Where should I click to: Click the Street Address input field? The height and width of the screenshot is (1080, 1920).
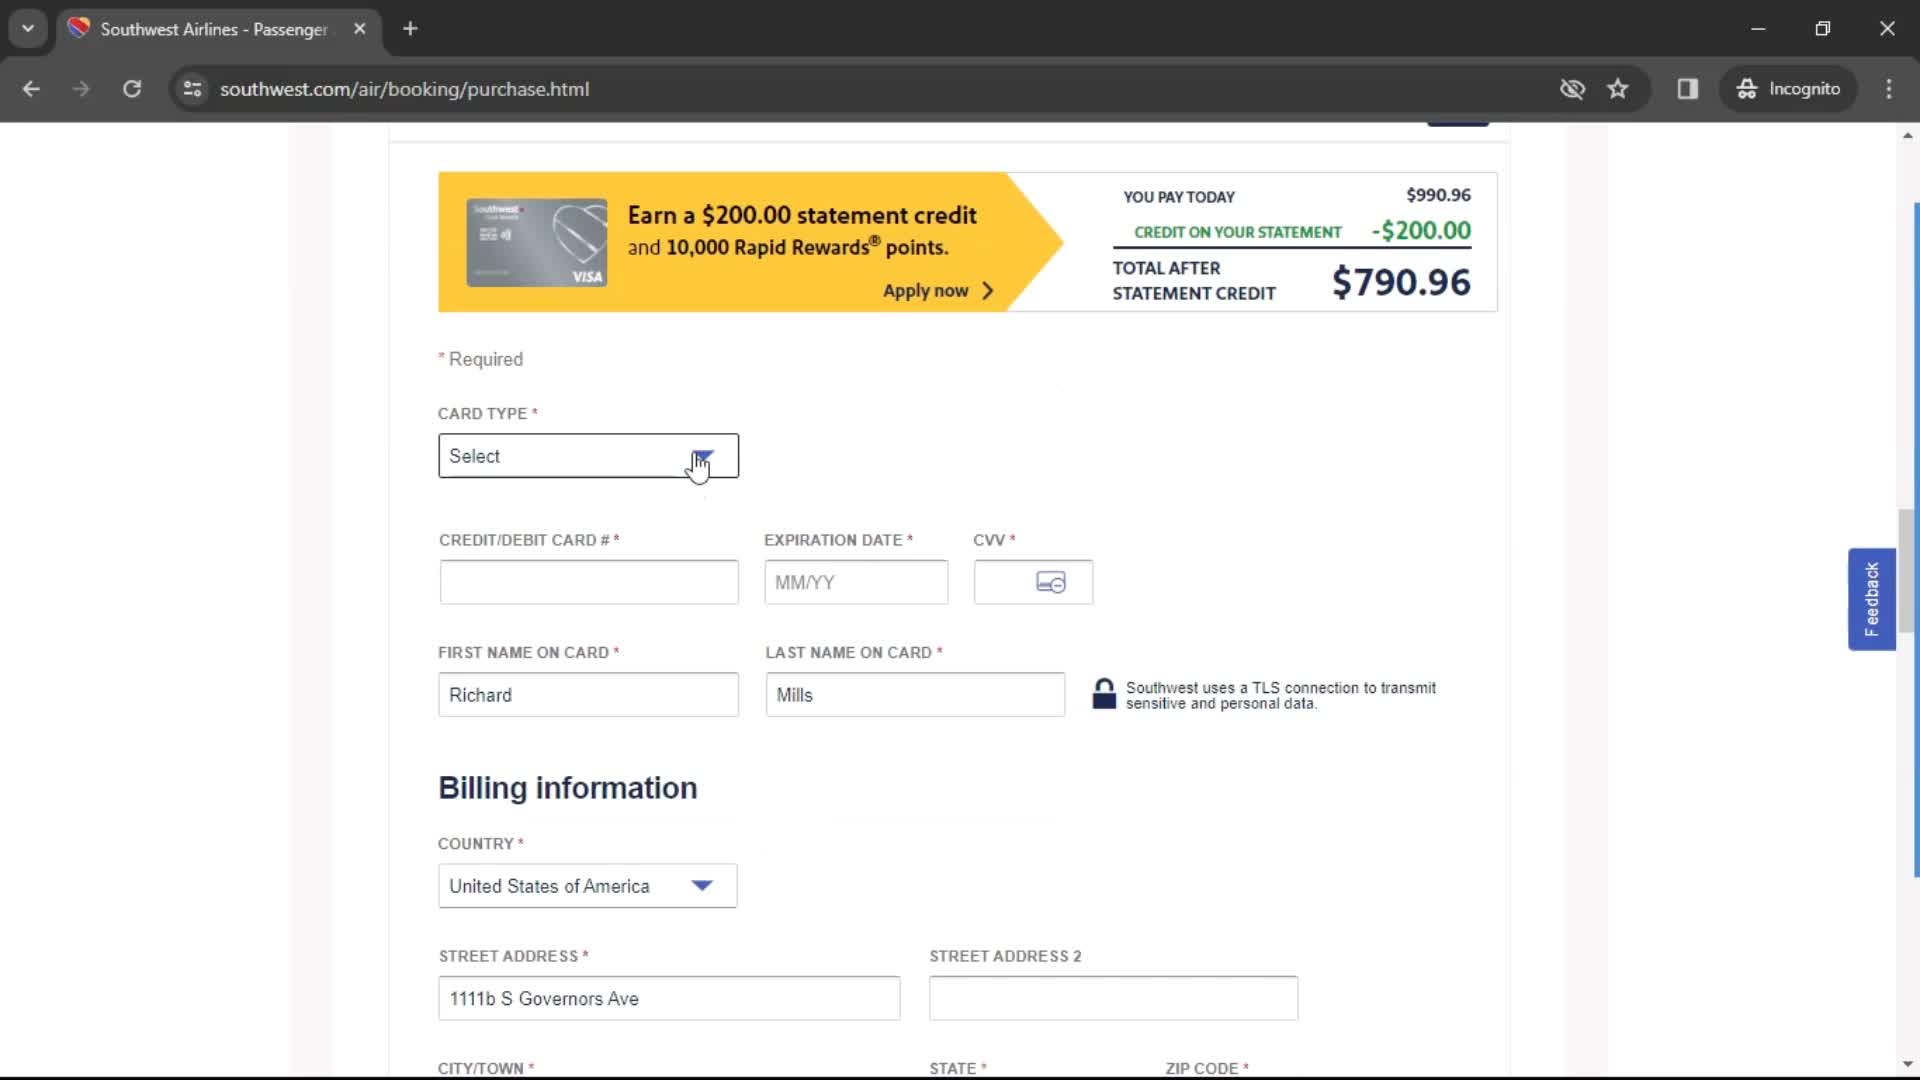tap(667, 998)
